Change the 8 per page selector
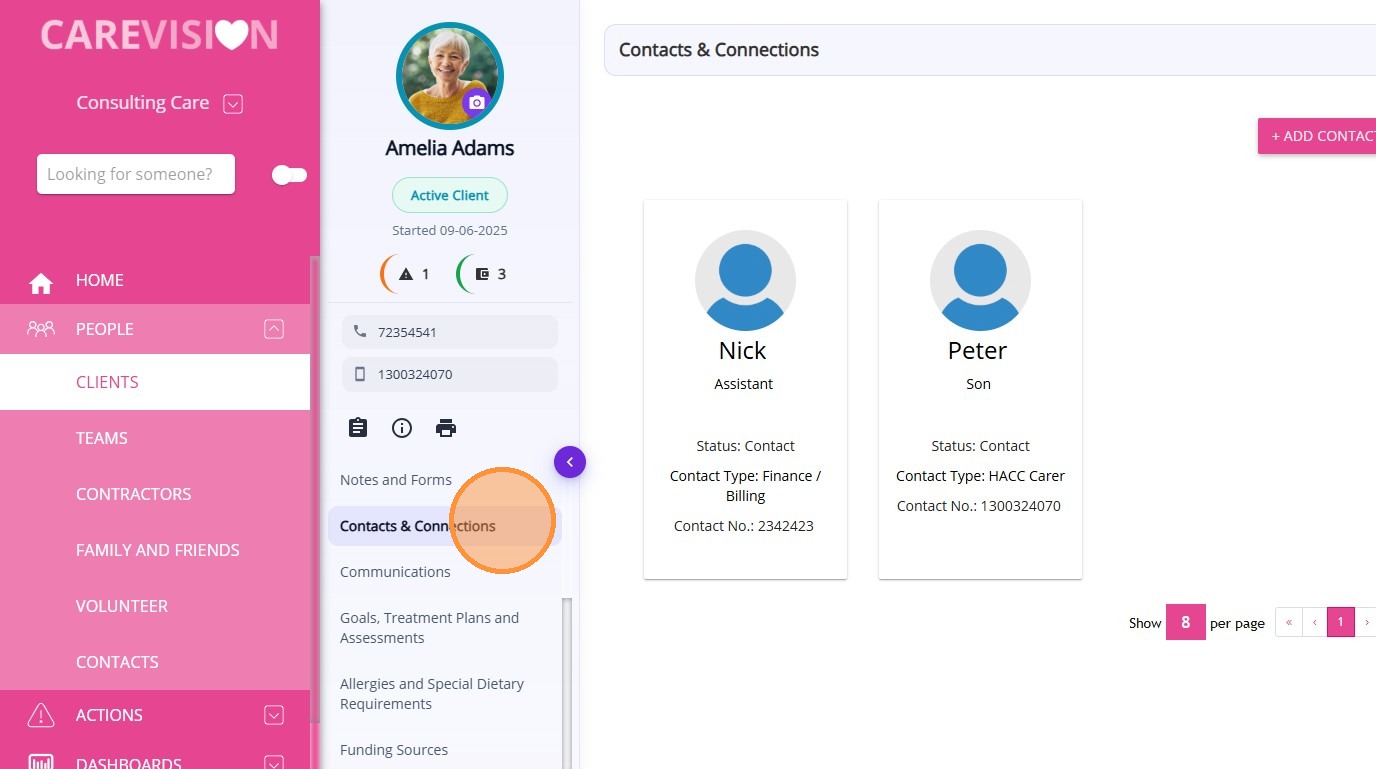Screen dimensions: 1376x769 1186,622
